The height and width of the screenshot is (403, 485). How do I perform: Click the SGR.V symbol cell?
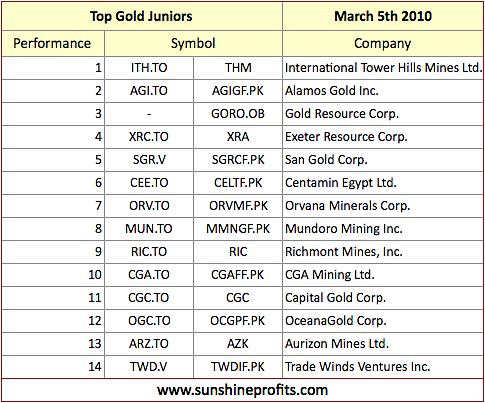[x=149, y=160]
